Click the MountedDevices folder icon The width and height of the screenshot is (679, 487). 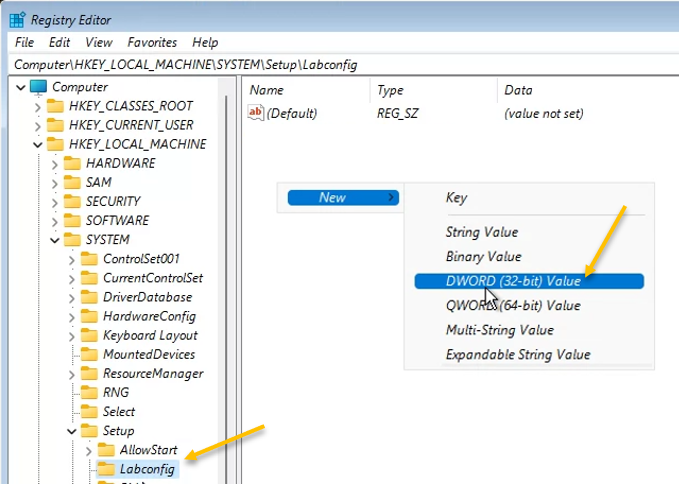(x=89, y=354)
